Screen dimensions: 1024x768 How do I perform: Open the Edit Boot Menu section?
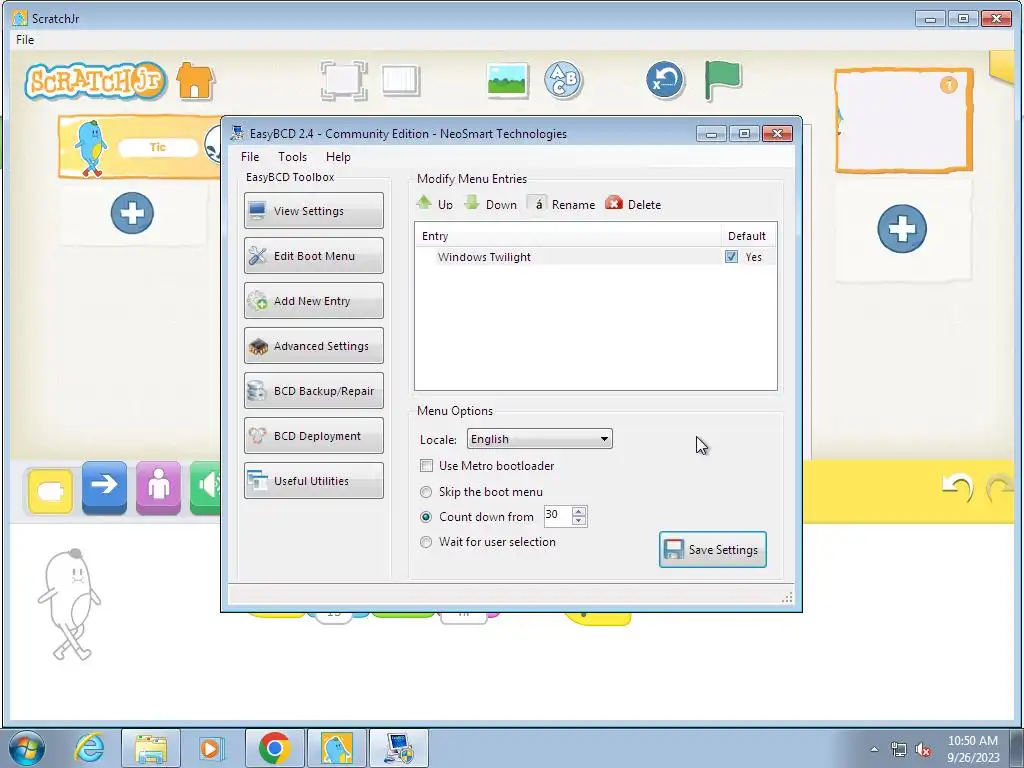tap(313, 255)
